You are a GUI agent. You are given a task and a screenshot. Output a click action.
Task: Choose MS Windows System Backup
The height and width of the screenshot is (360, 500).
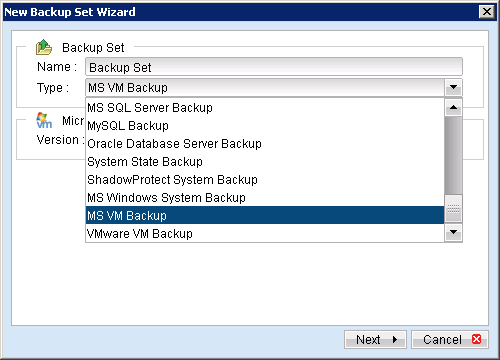point(265,198)
